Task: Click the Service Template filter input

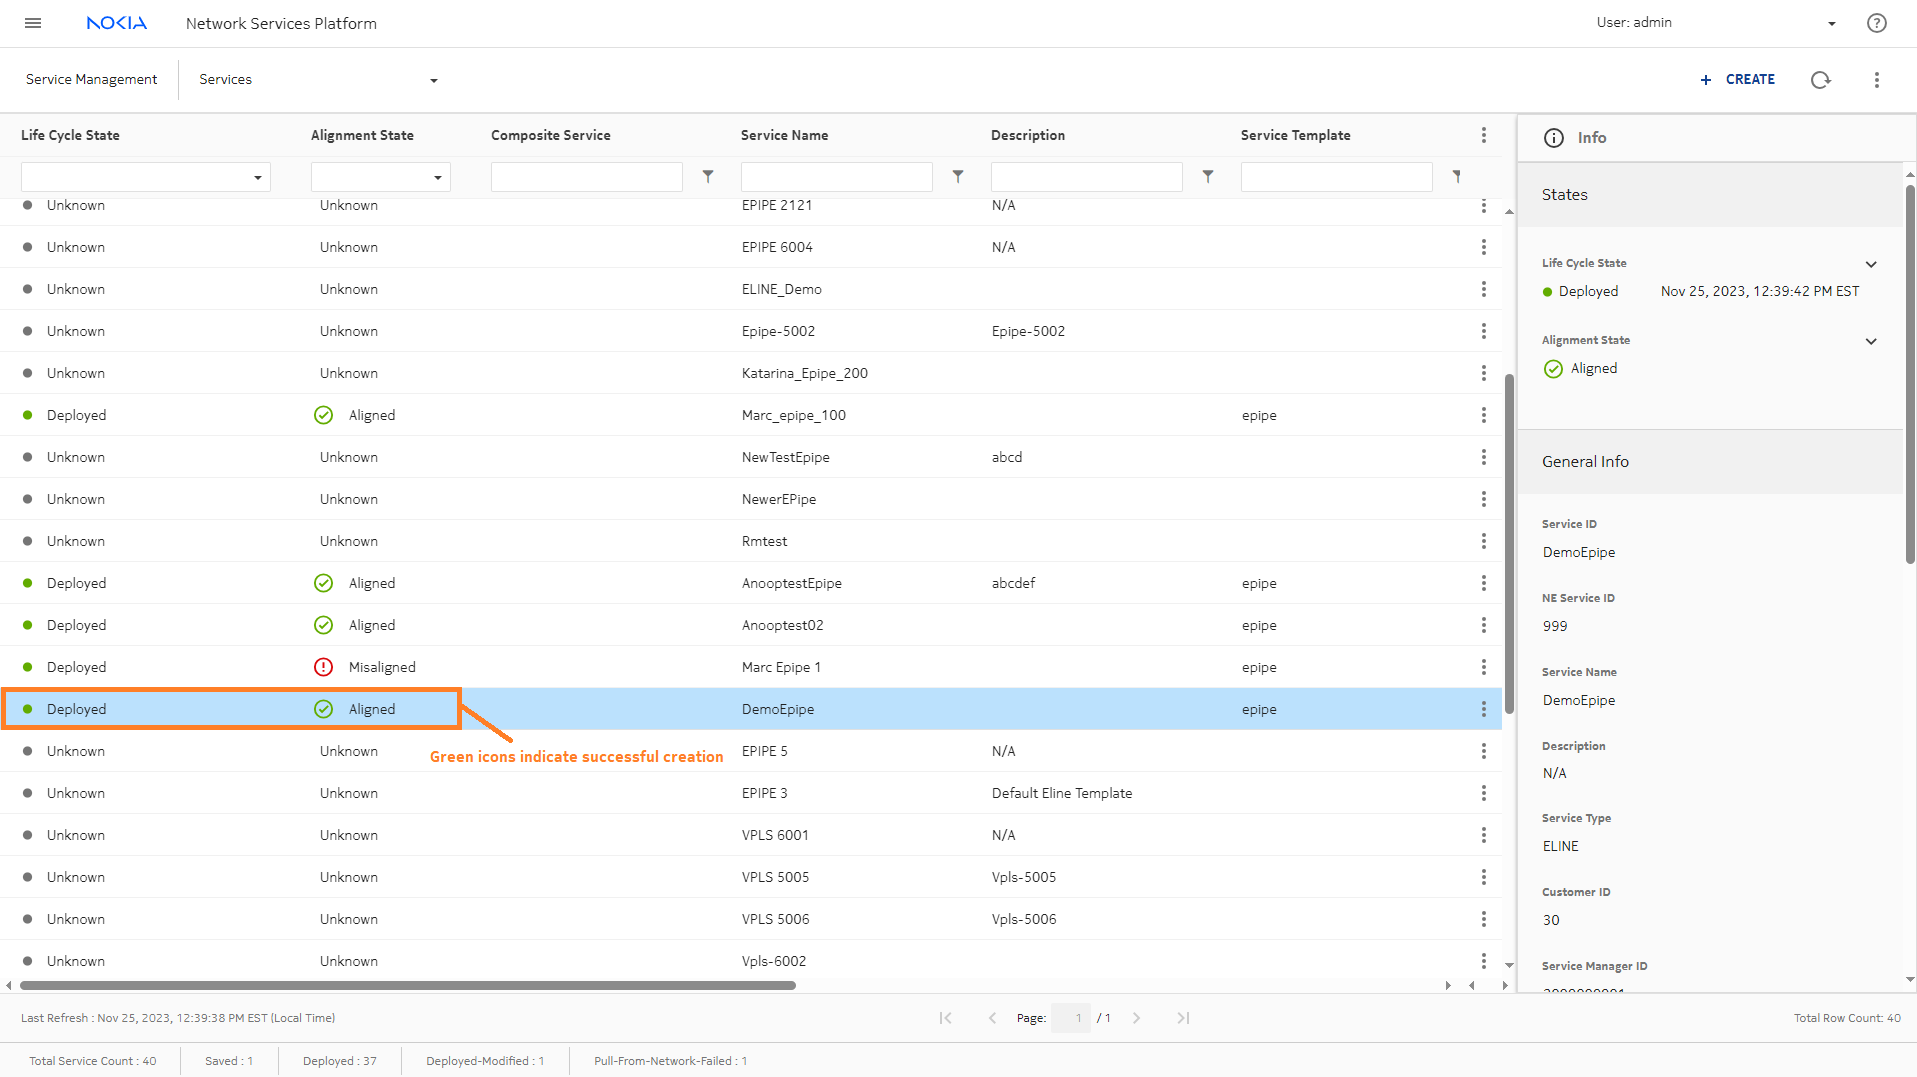Action: coord(1336,177)
